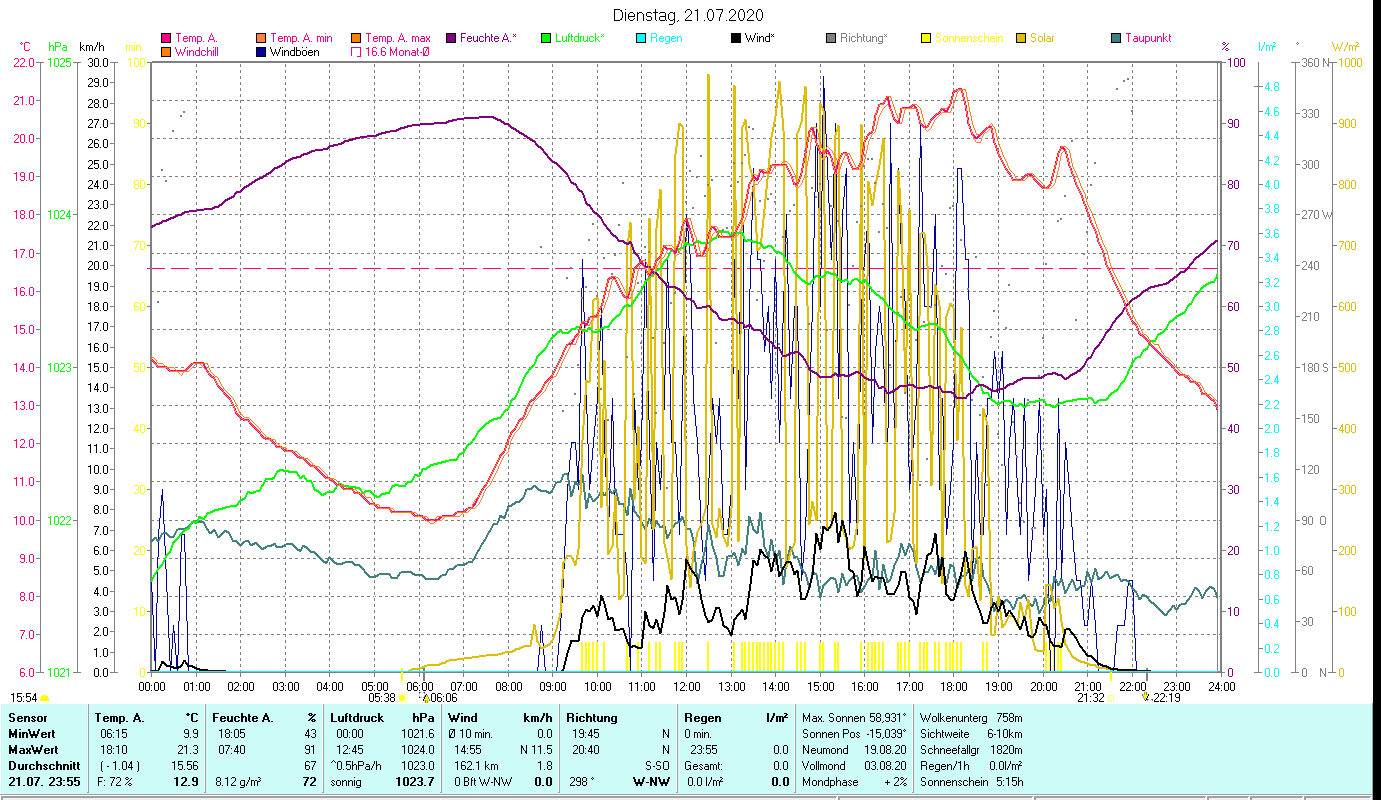Click the Temp. A. legend color square

[x=166, y=39]
